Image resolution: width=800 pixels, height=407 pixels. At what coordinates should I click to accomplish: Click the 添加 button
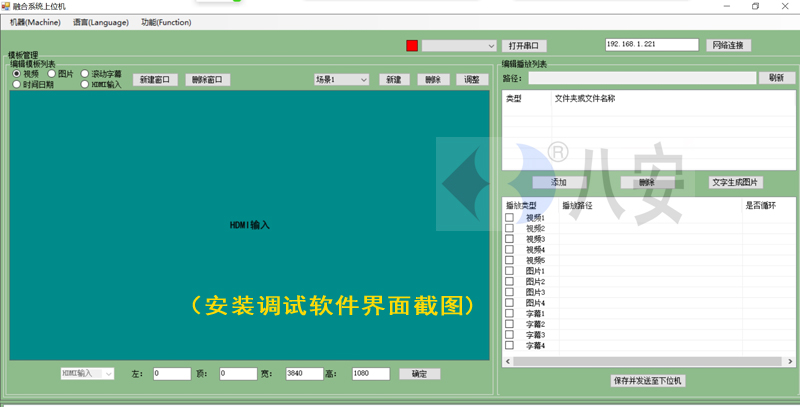(559, 182)
